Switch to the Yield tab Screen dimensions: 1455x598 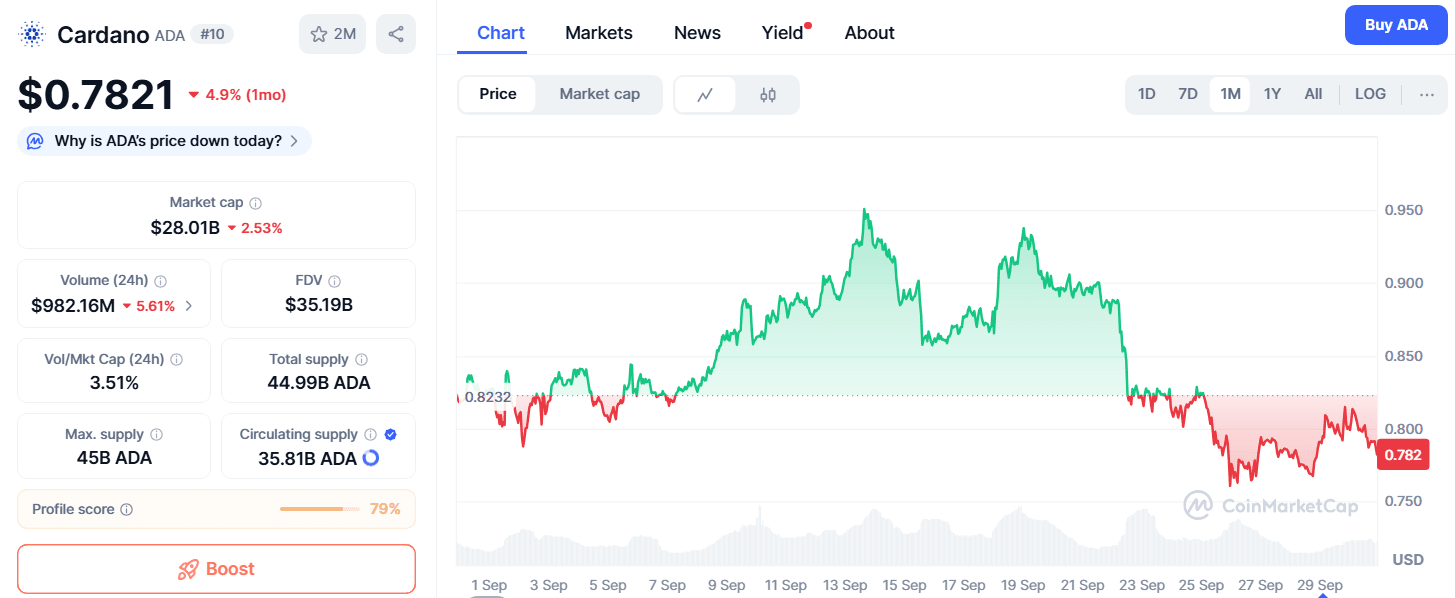783,33
